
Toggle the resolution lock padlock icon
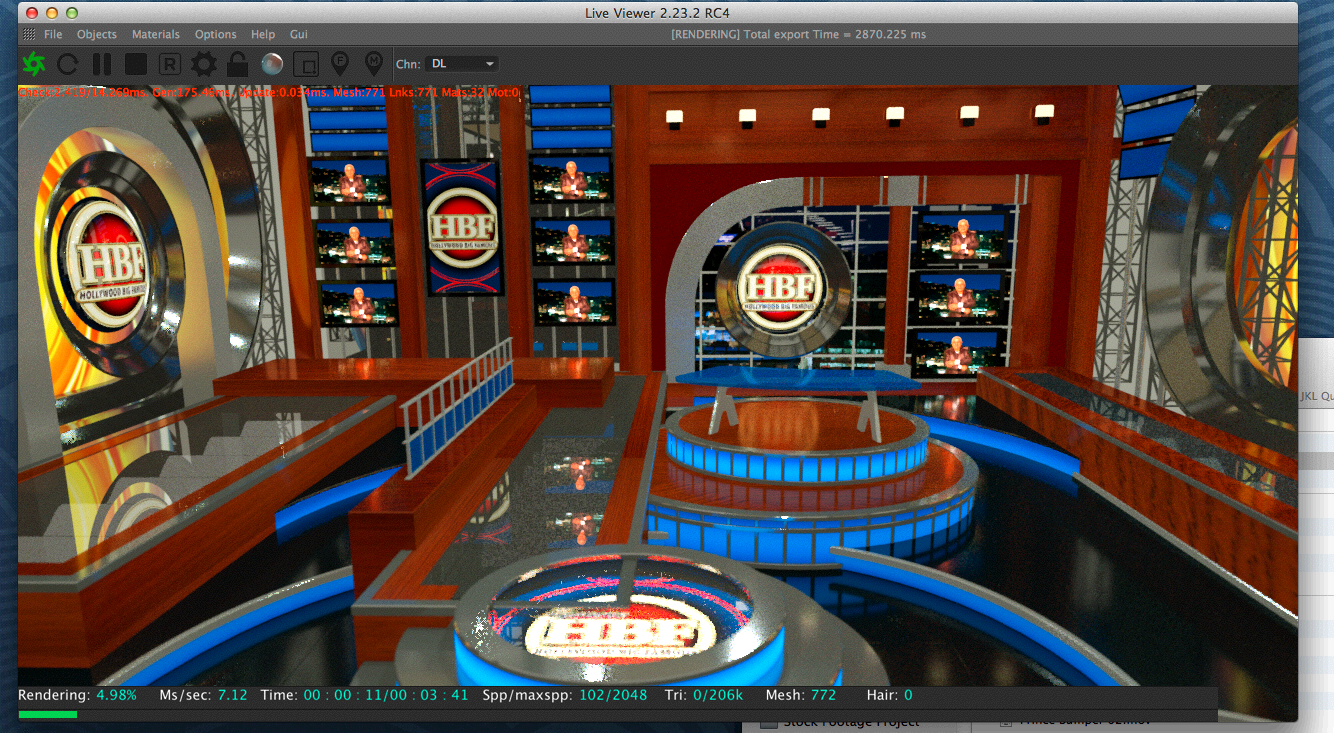pyautogui.click(x=237, y=64)
